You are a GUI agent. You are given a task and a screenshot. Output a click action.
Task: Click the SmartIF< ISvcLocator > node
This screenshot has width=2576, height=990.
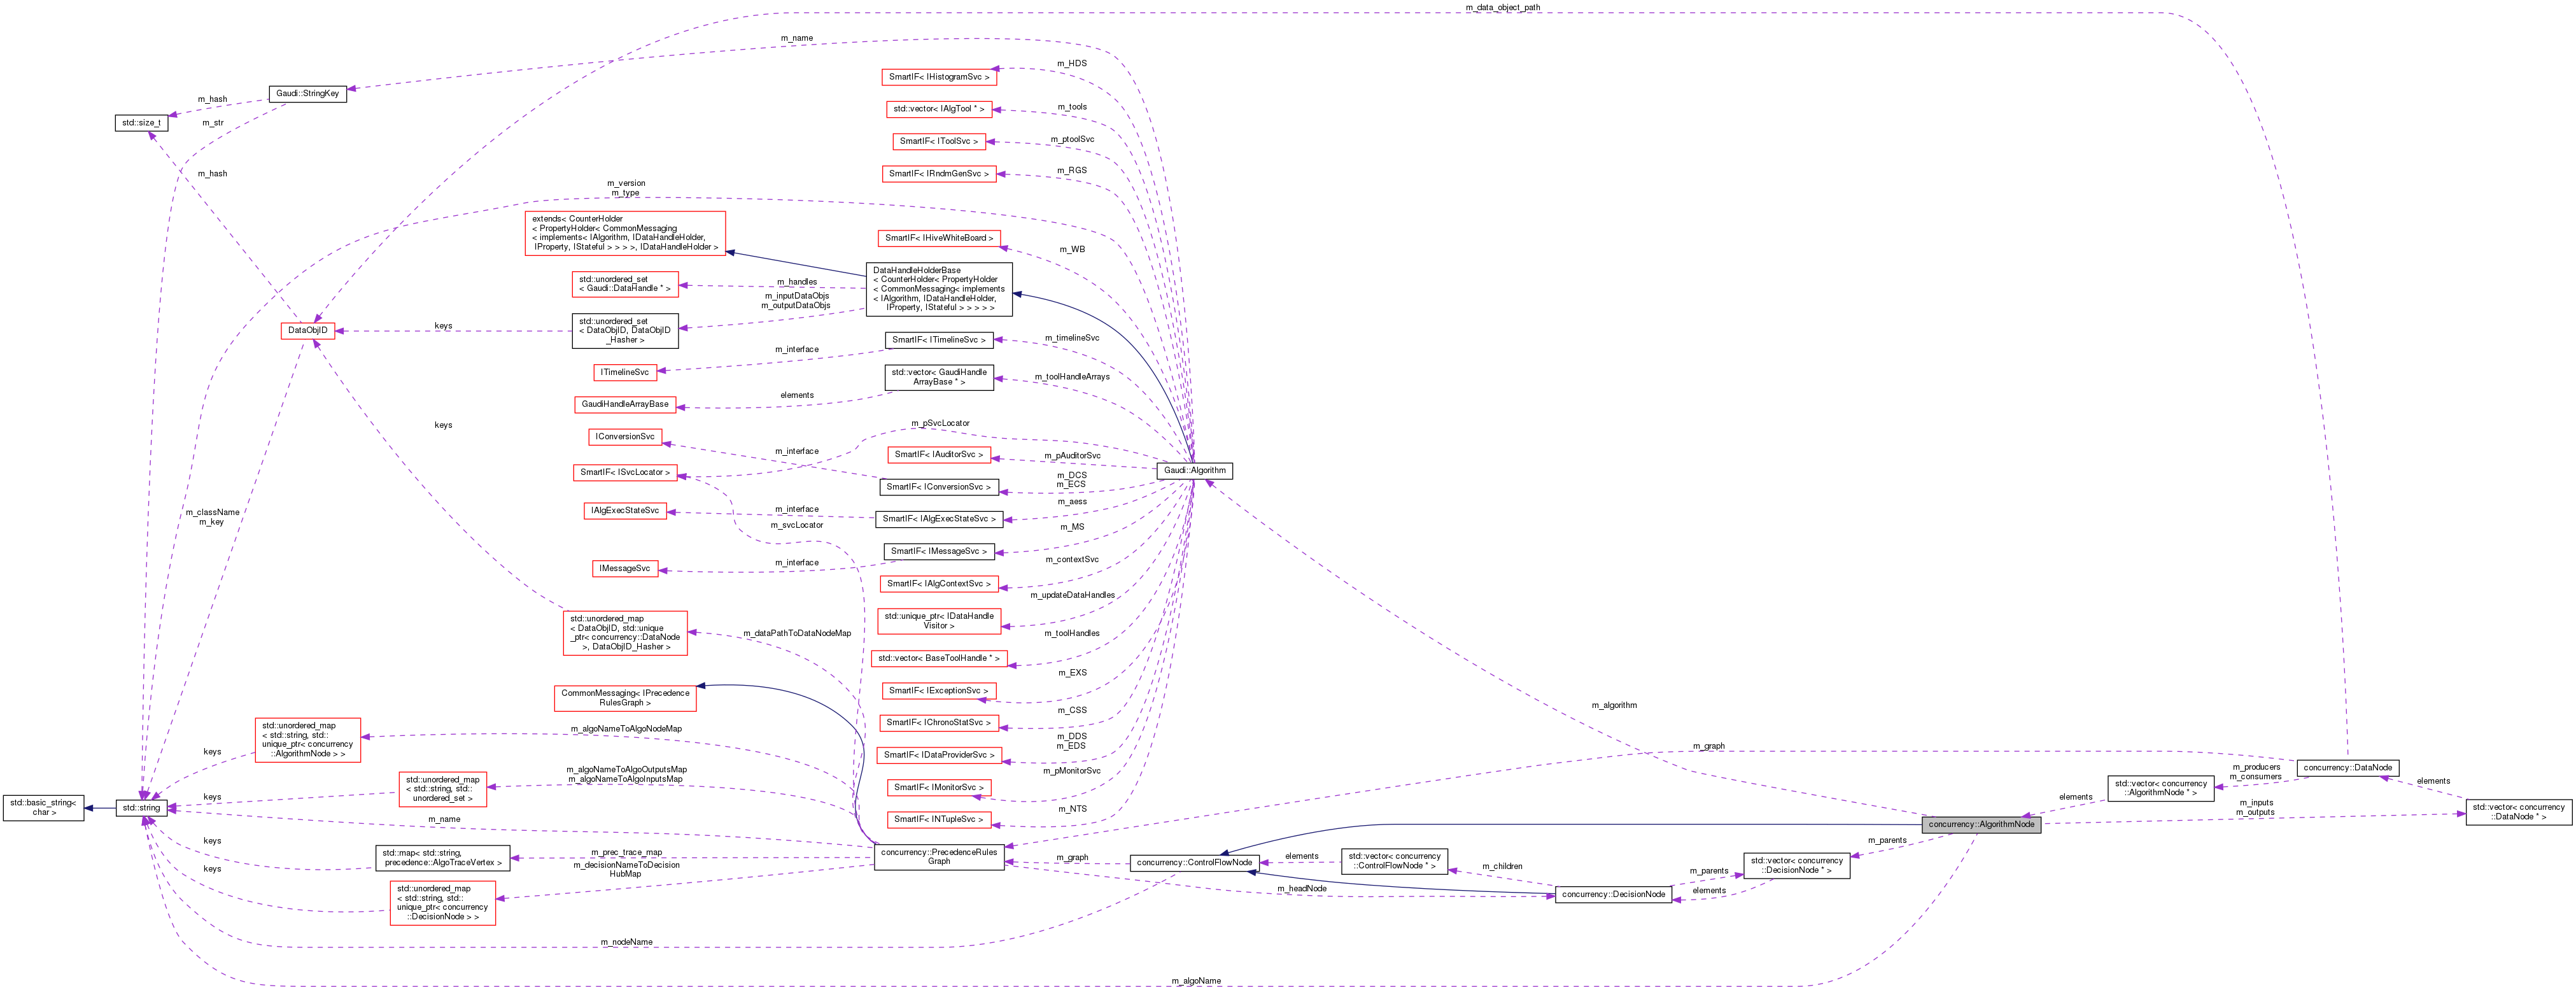[x=626, y=473]
